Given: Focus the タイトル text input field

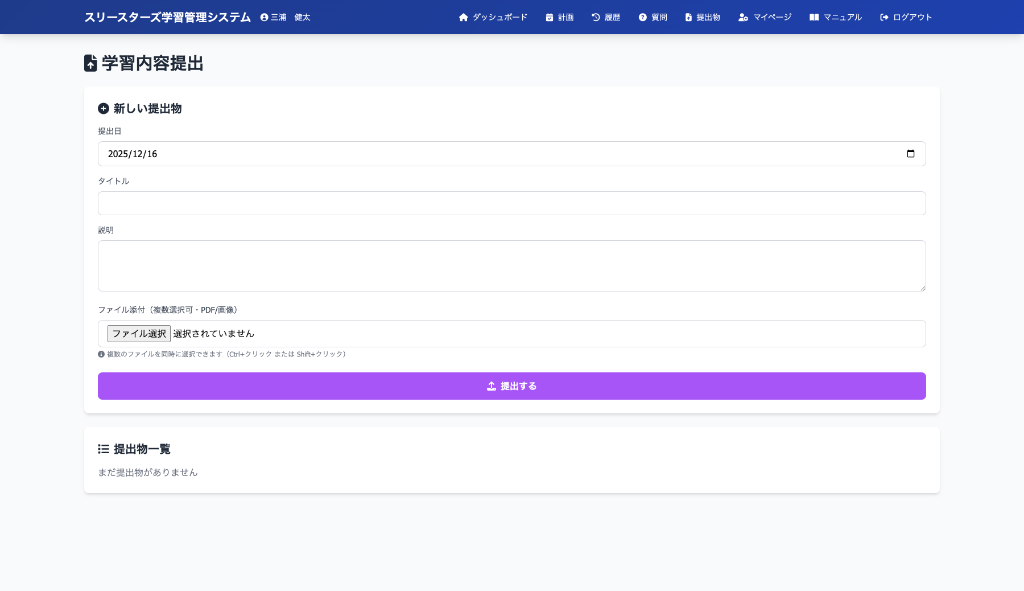Looking at the screenshot, I should click(511, 203).
